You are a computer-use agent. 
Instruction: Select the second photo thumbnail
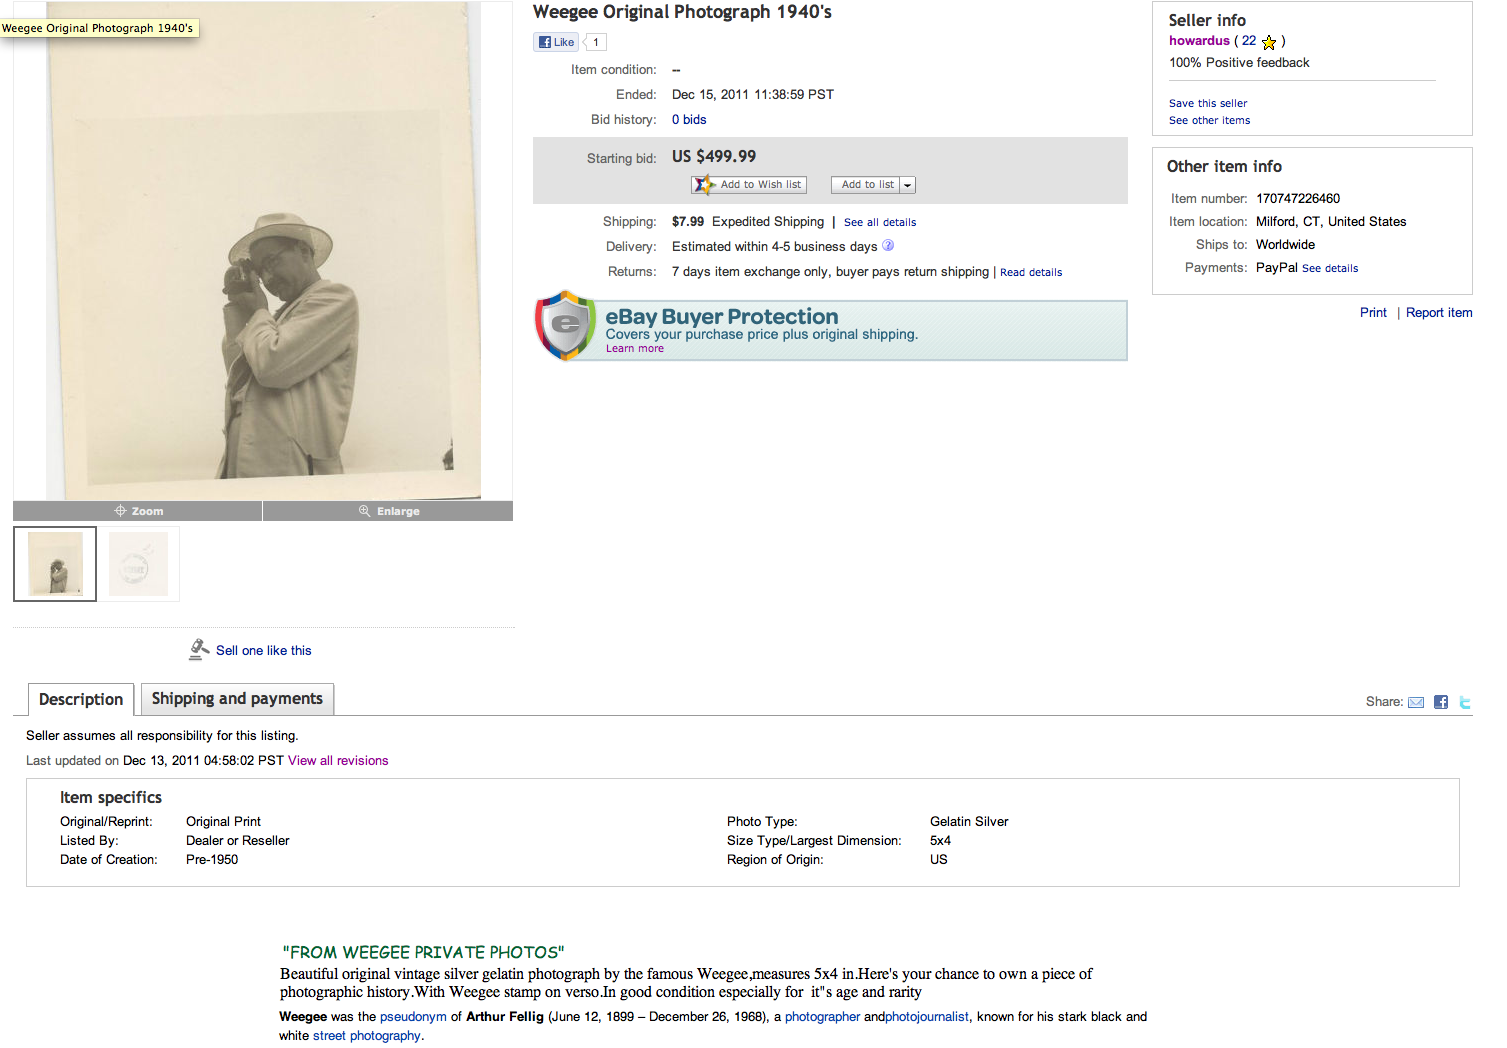point(138,564)
